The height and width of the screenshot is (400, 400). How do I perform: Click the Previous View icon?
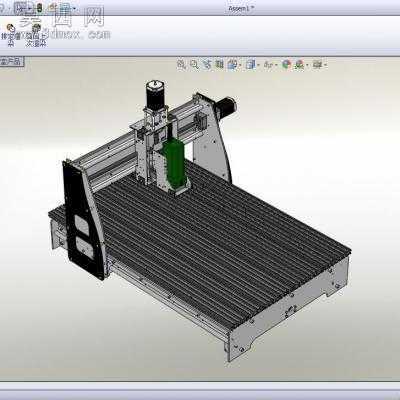207,64
